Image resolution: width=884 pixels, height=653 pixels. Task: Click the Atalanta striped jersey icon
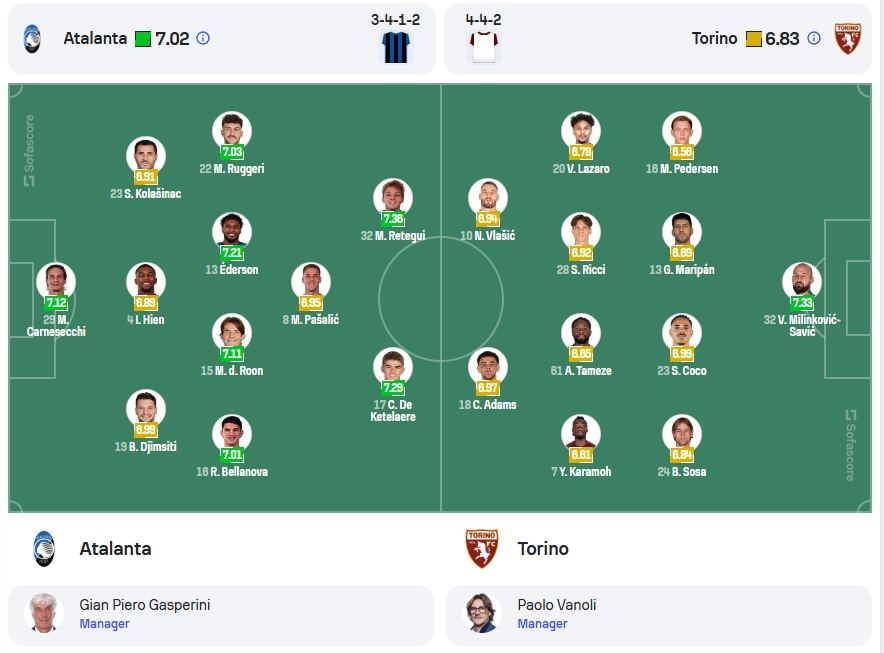pos(396,47)
